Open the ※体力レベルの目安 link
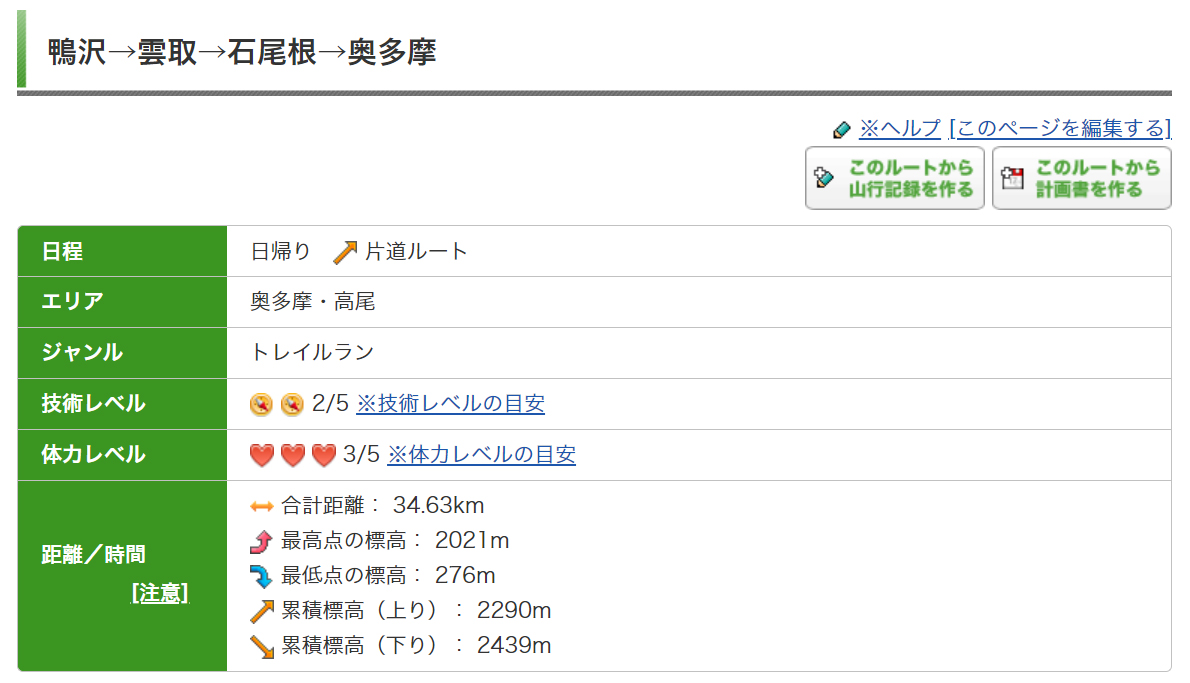The height and width of the screenshot is (683, 1190). pos(482,454)
